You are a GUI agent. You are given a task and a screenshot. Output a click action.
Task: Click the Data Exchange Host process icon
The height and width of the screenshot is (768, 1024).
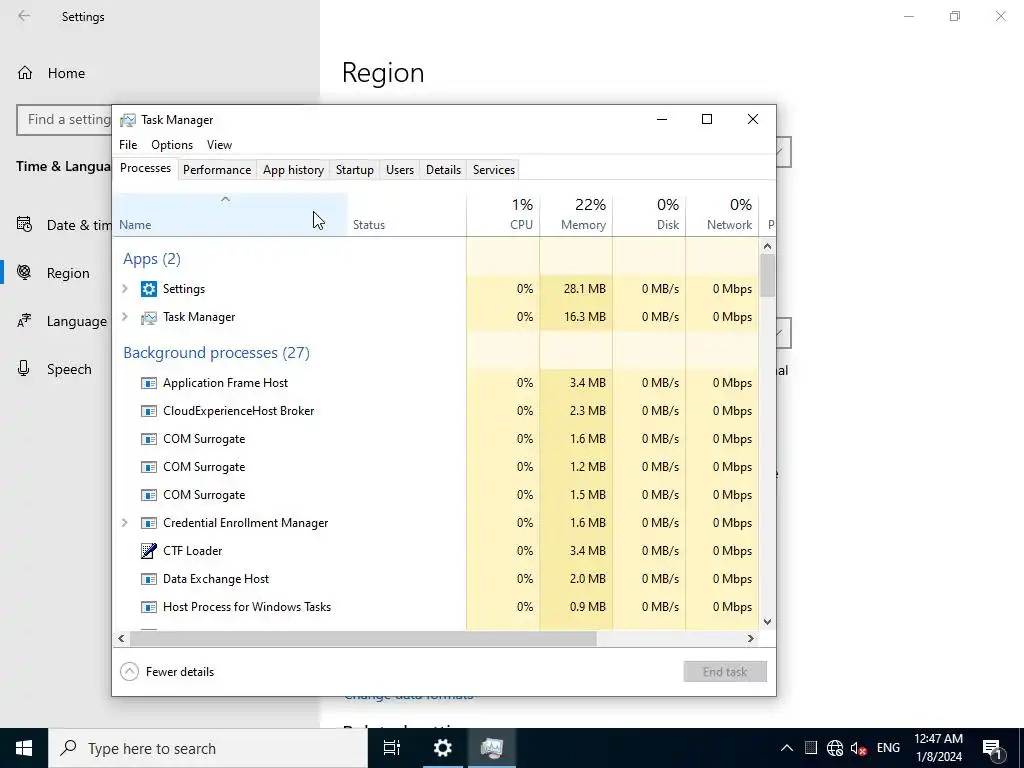click(149, 579)
